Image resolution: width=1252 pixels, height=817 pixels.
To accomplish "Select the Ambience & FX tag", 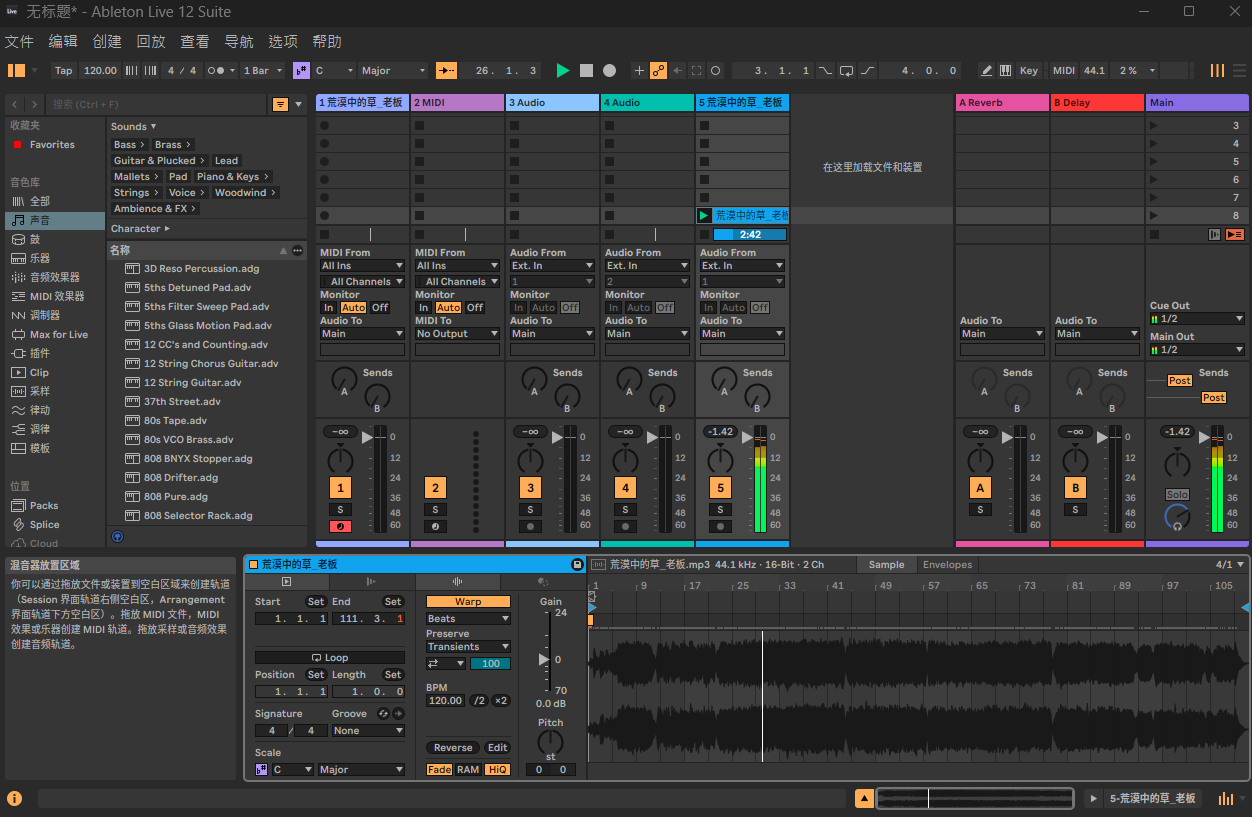I will click(x=155, y=208).
